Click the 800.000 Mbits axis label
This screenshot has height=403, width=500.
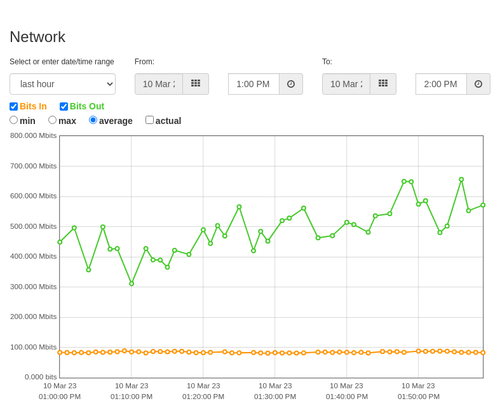tap(33, 136)
